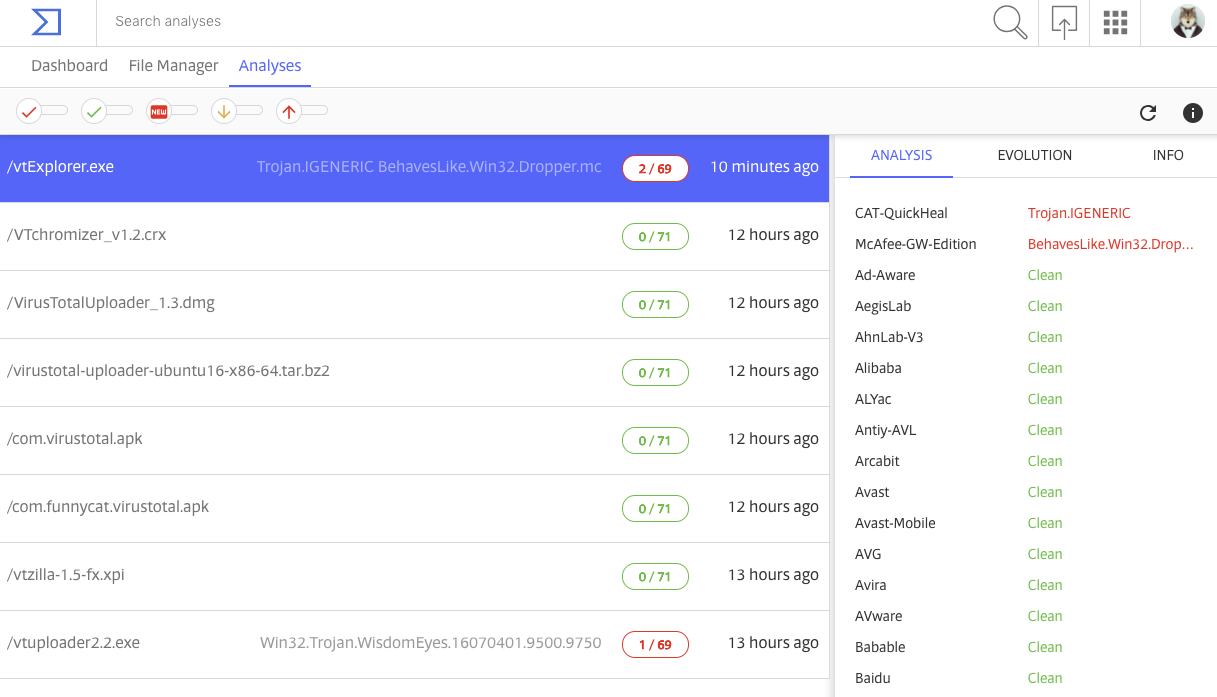The width and height of the screenshot is (1217, 697).
Task: Select the /com.virustotal.apk row
Action: [x=415, y=440]
